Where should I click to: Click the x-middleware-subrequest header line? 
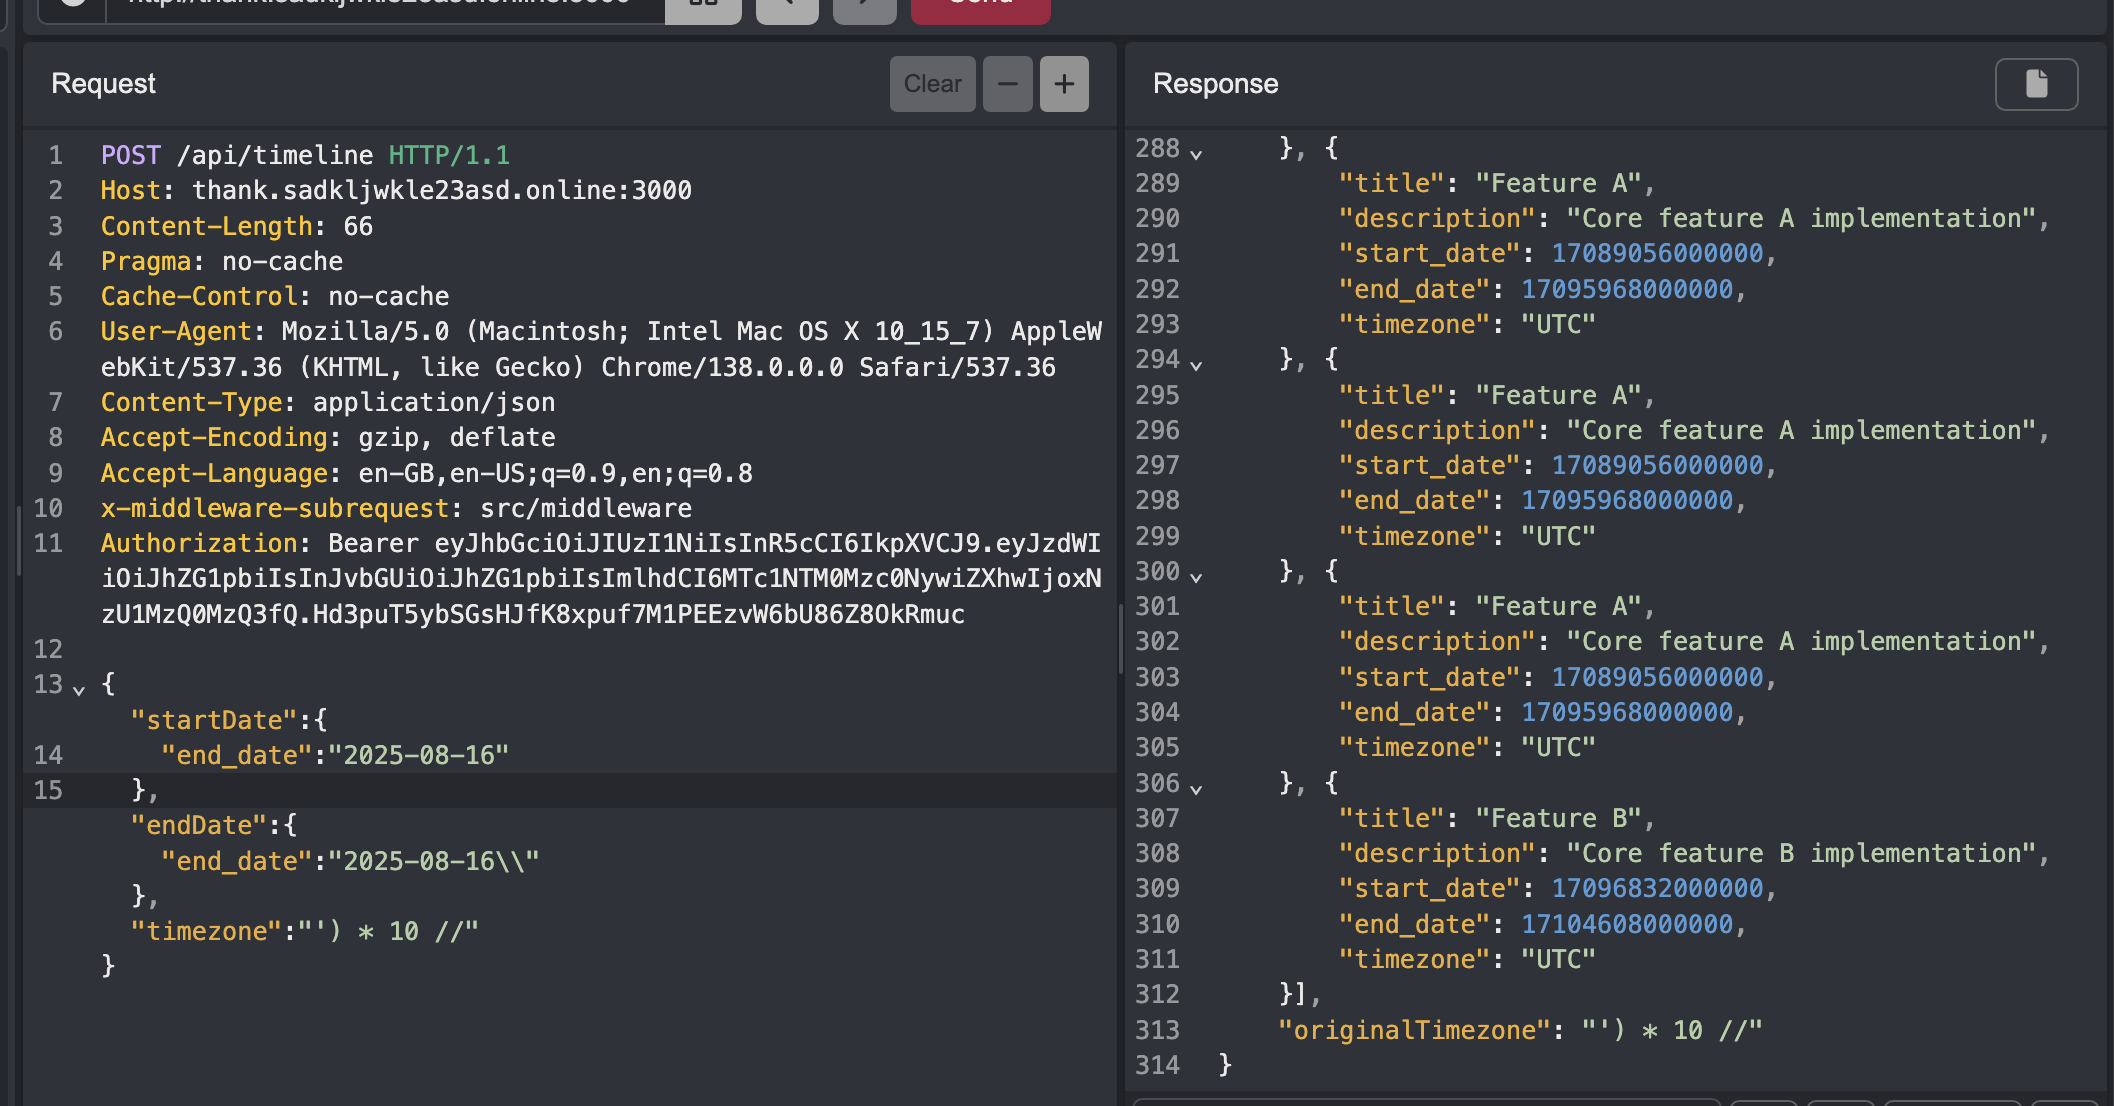pos(396,509)
